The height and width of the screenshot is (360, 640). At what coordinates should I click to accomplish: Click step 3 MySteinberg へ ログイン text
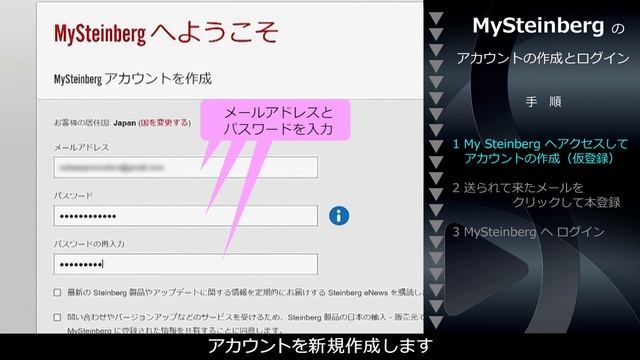(528, 232)
